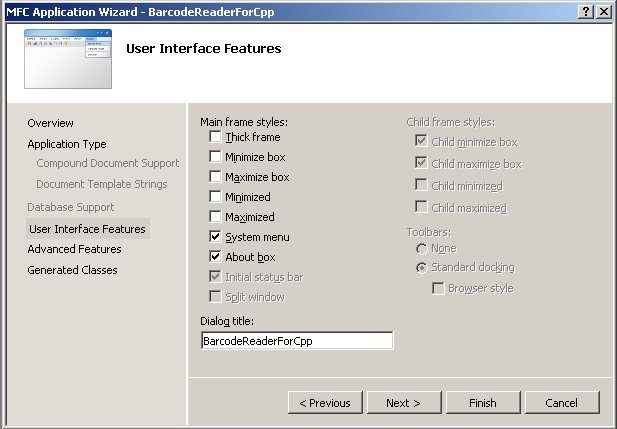Disable the About box option

coord(215,257)
